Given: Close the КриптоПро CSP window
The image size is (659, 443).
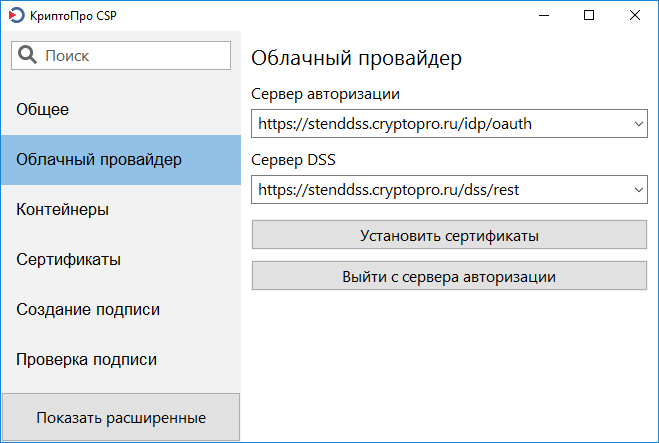Looking at the screenshot, I should tap(635, 15).
